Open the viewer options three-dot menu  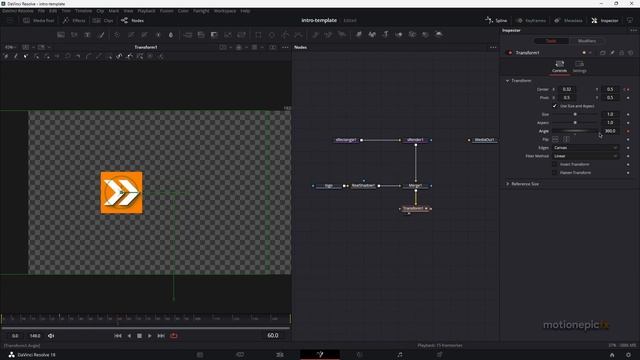[285, 47]
